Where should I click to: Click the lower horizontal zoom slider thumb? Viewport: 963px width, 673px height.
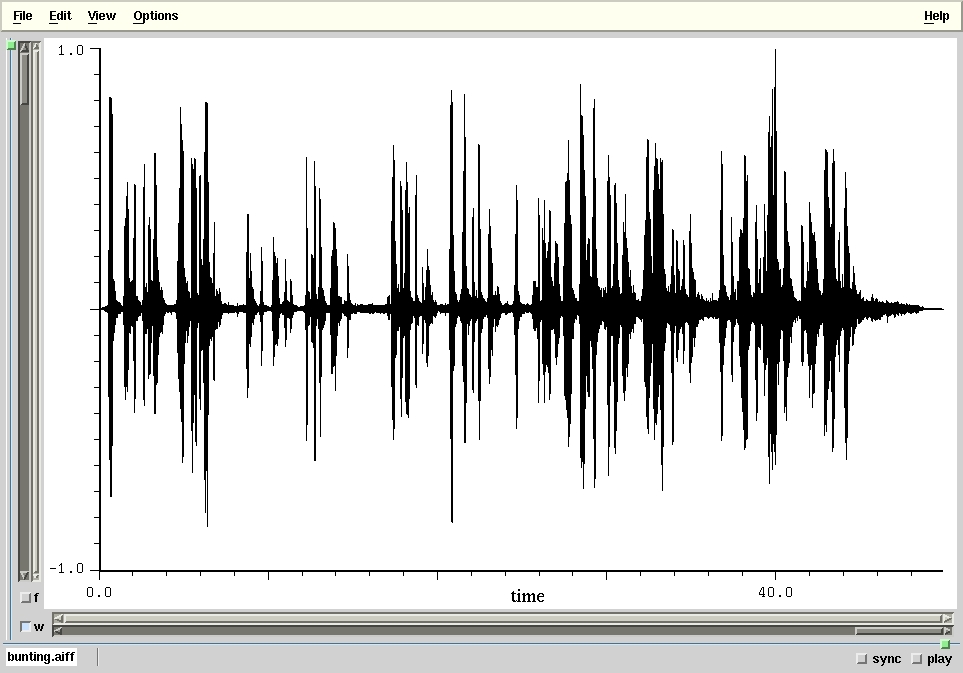click(x=897, y=631)
